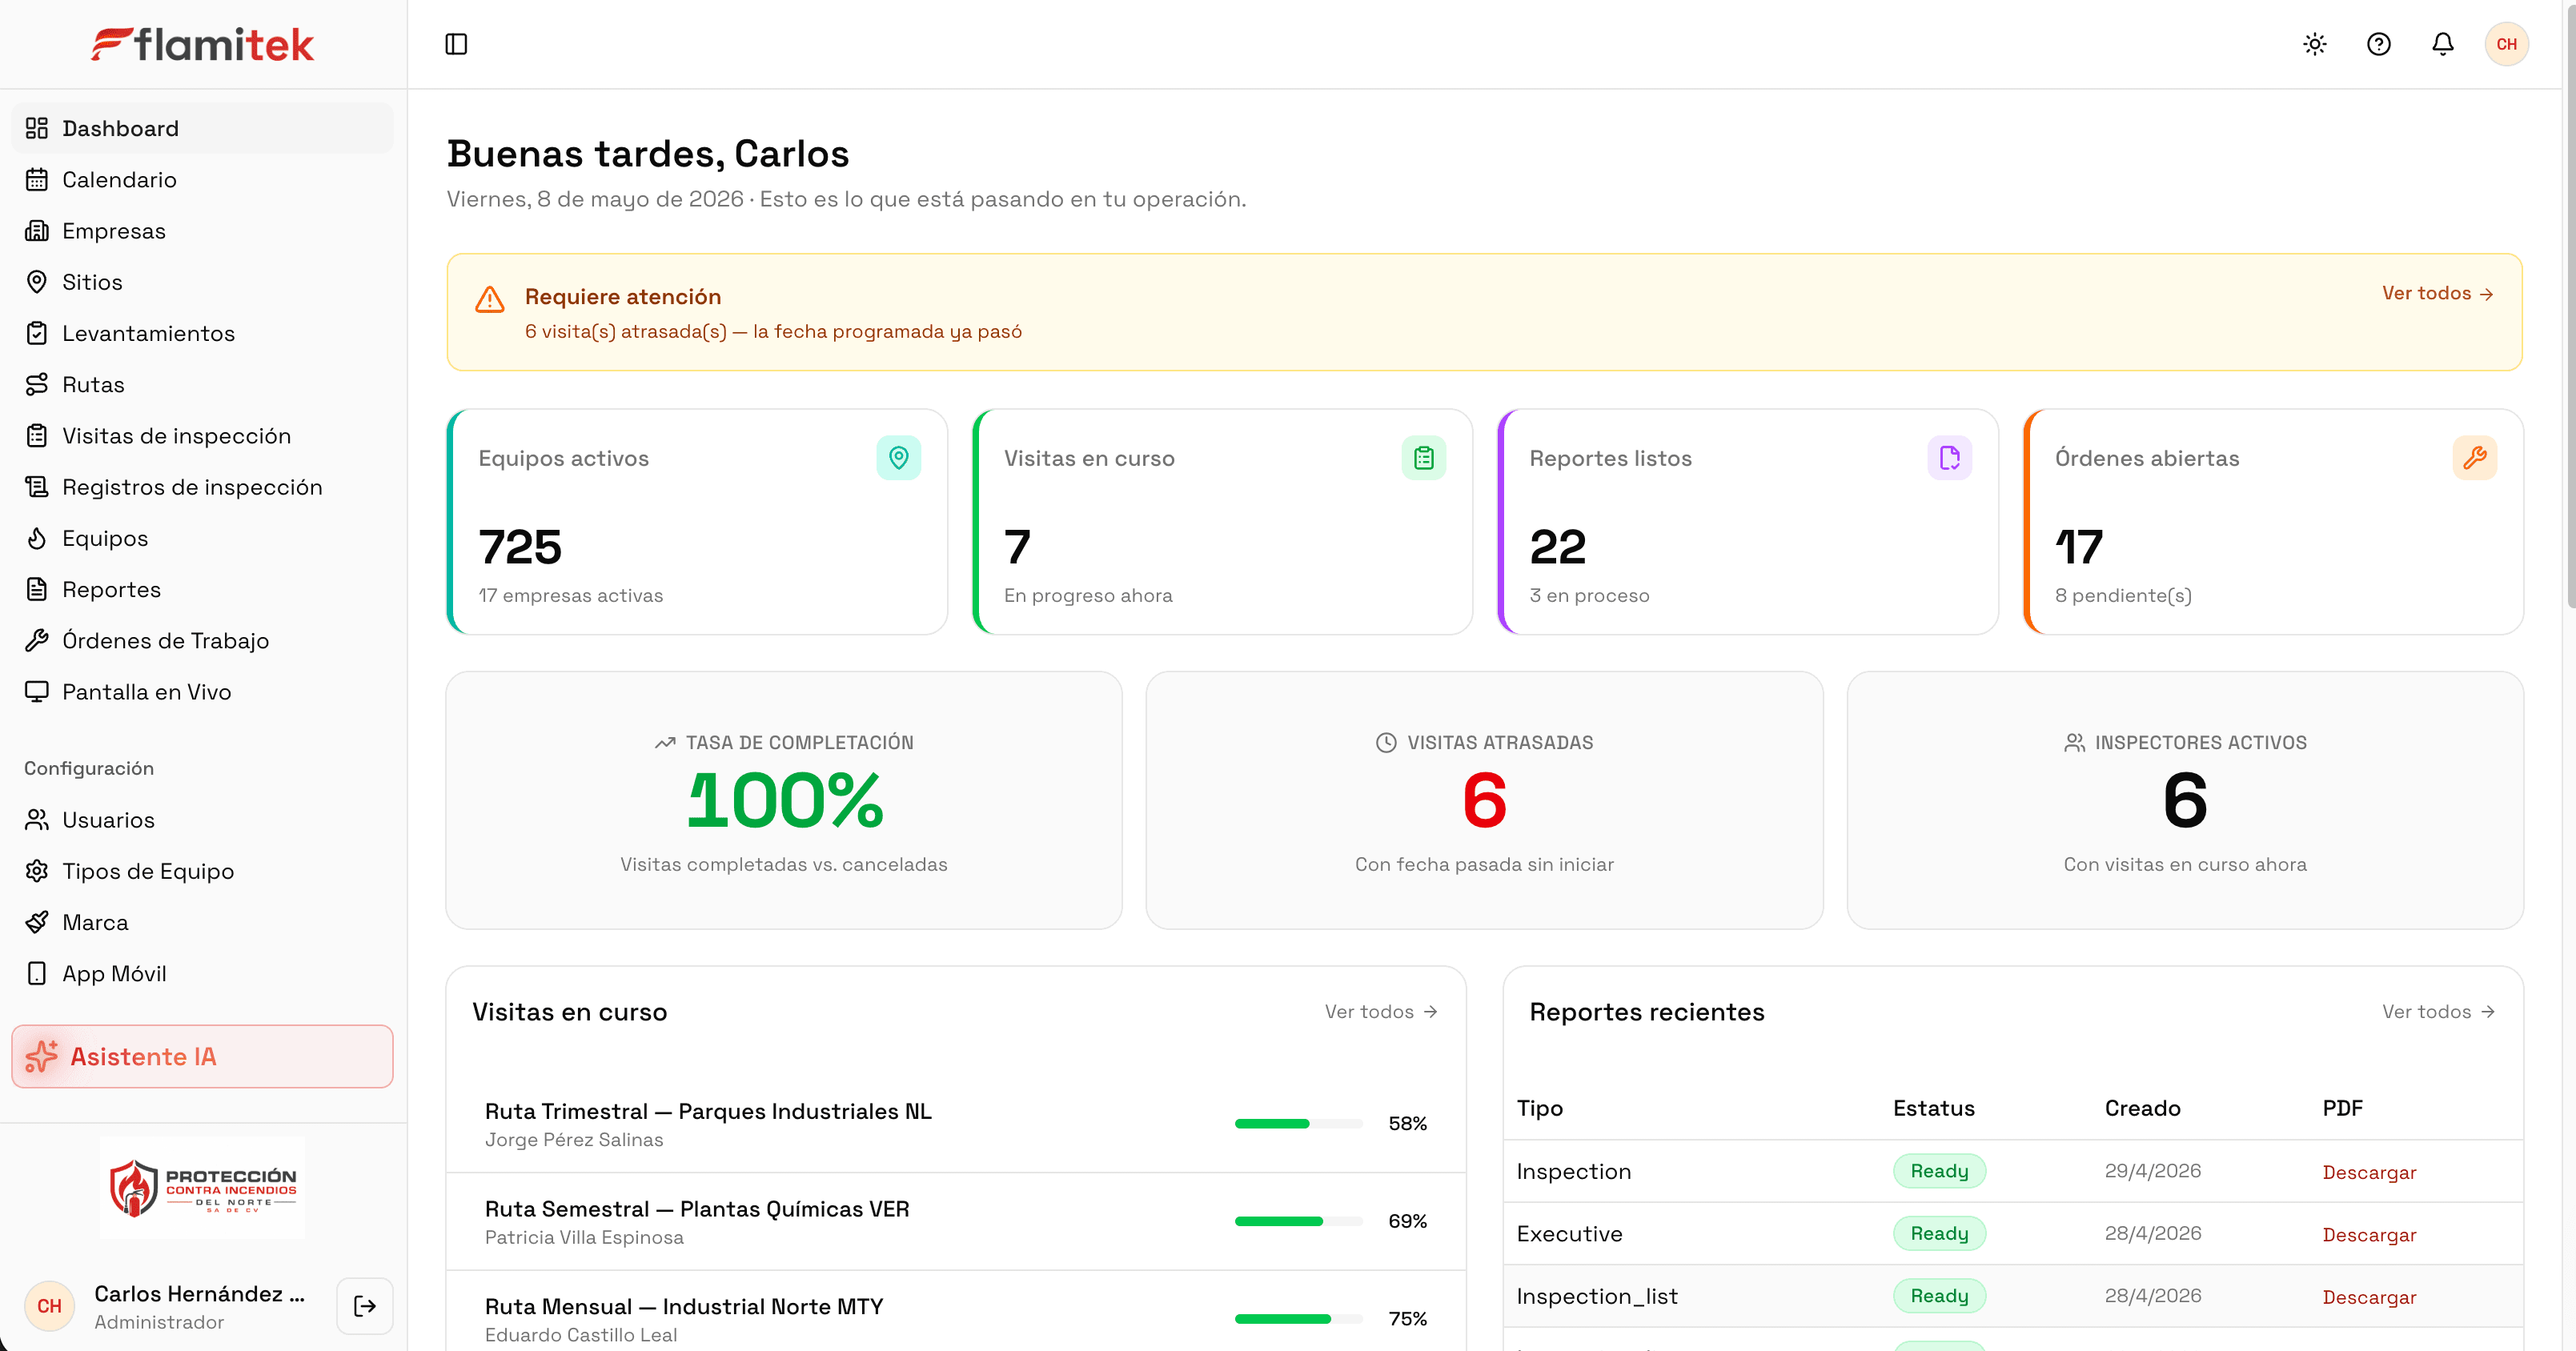Download the Inspection report PDF
Screen dimensions: 2576x1351
point(2369,1172)
